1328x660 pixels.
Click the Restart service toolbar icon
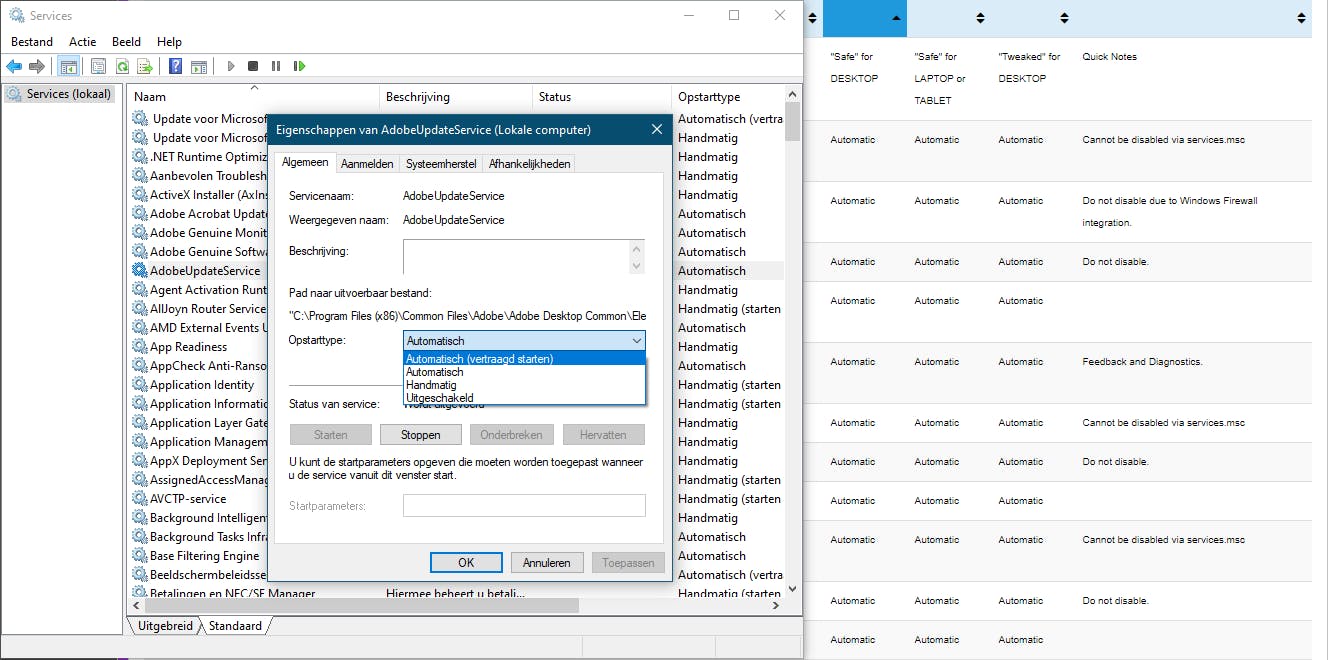pyautogui.click(x=299, y=67)
